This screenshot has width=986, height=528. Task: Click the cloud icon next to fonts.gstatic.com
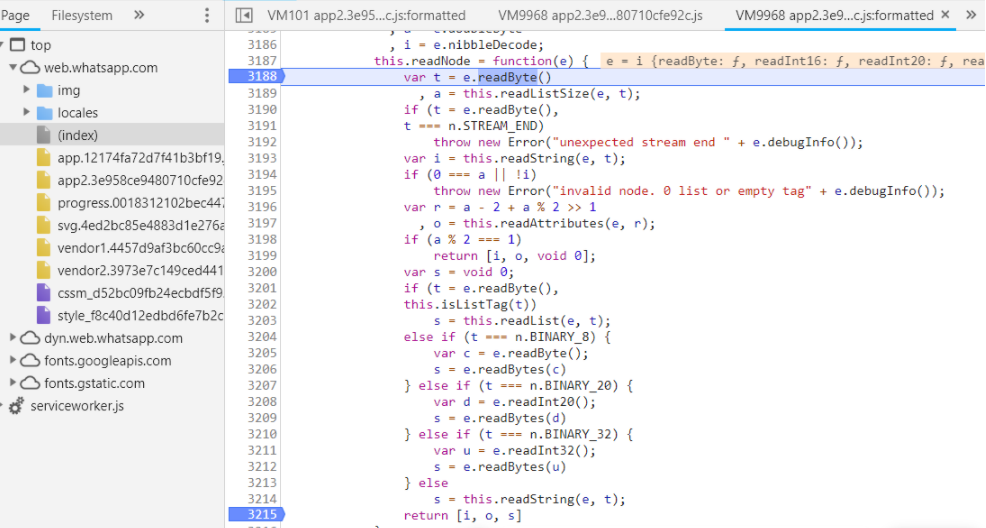click(x=30, y=383)
